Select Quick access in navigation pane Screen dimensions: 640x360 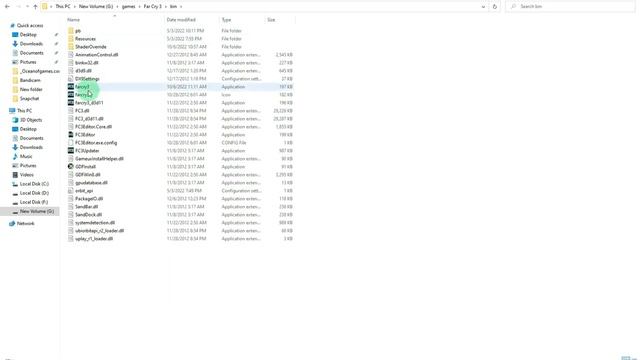click(x=30, y=25)
